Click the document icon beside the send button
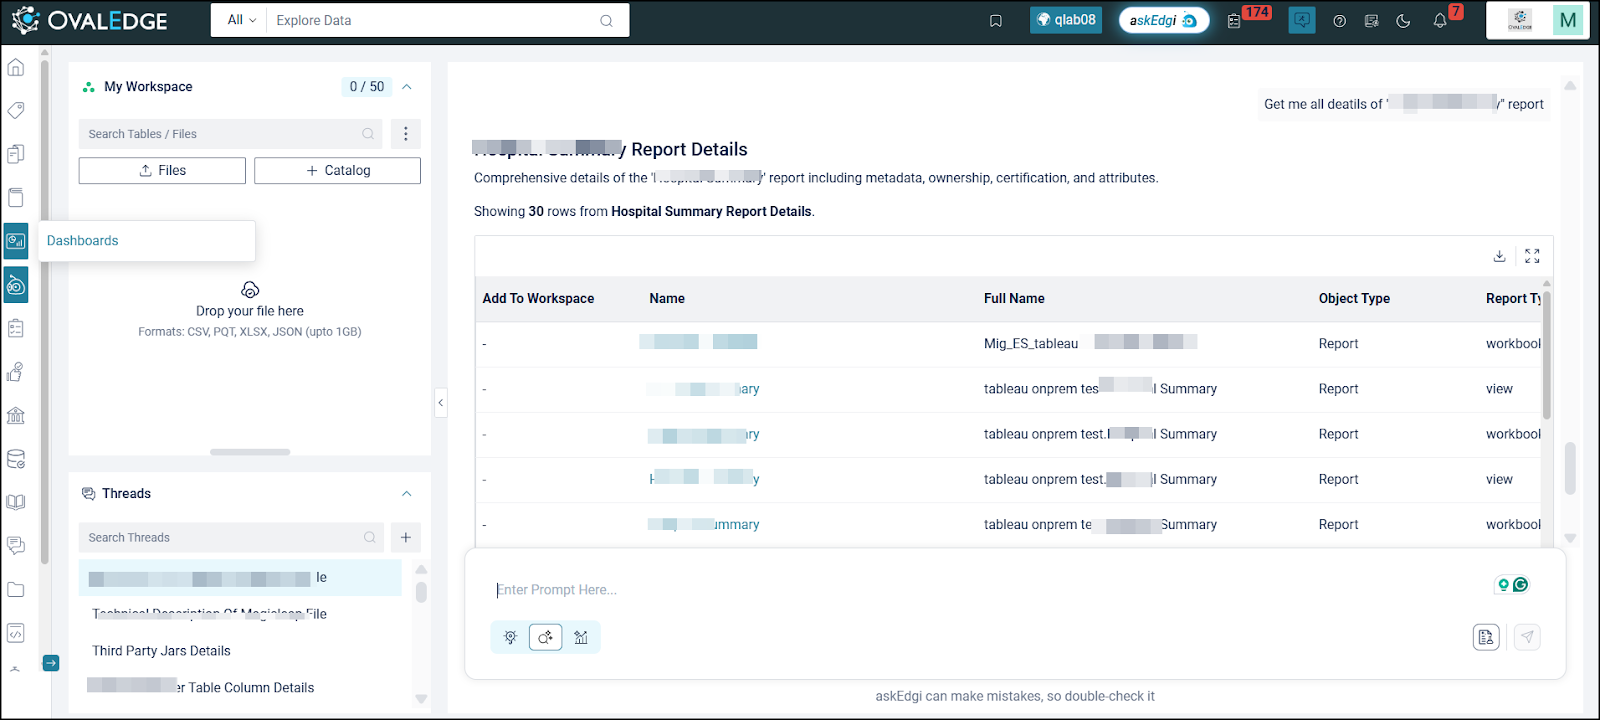 [1487, 637]
